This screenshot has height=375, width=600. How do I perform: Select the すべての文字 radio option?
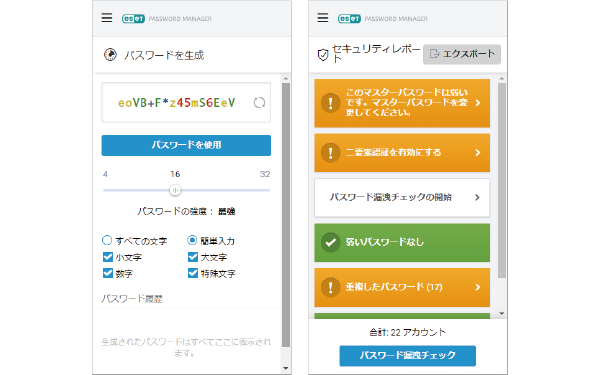(x=107, y=240)
